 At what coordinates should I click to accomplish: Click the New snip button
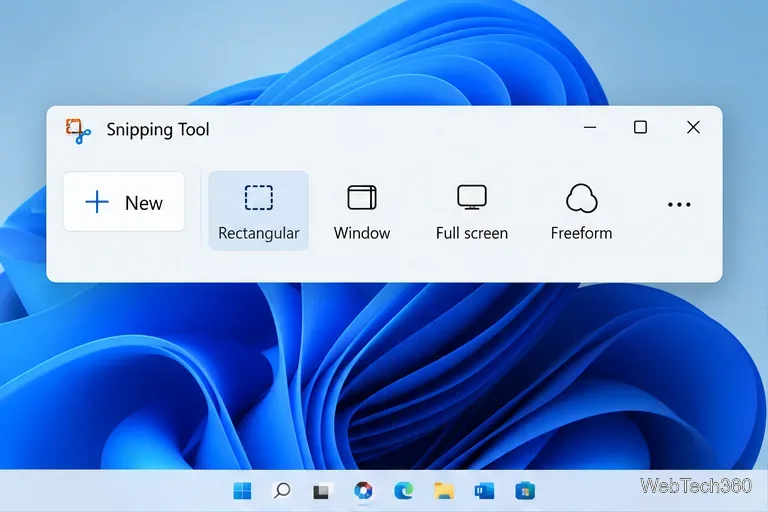coord(124,202)
